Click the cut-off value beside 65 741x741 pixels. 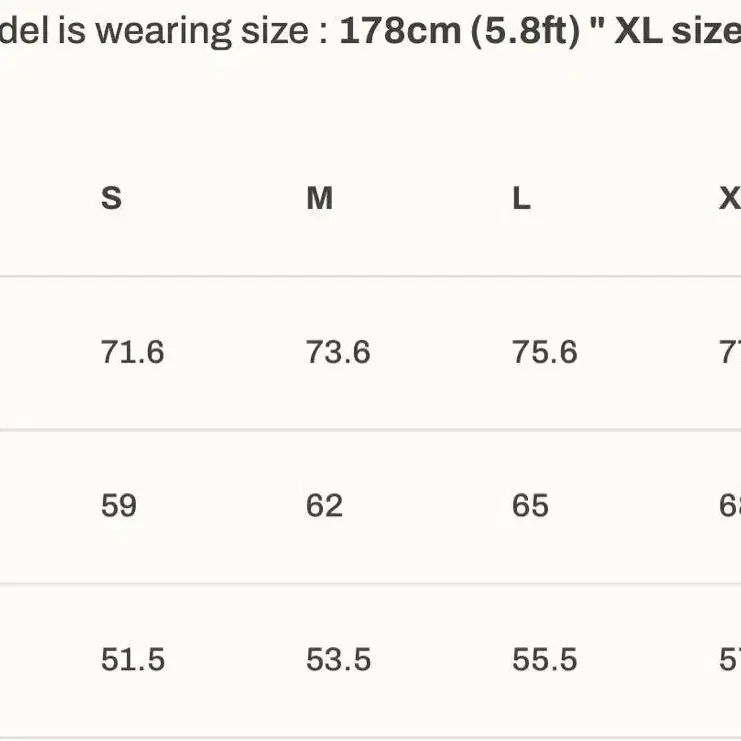[x=730, y=506]
